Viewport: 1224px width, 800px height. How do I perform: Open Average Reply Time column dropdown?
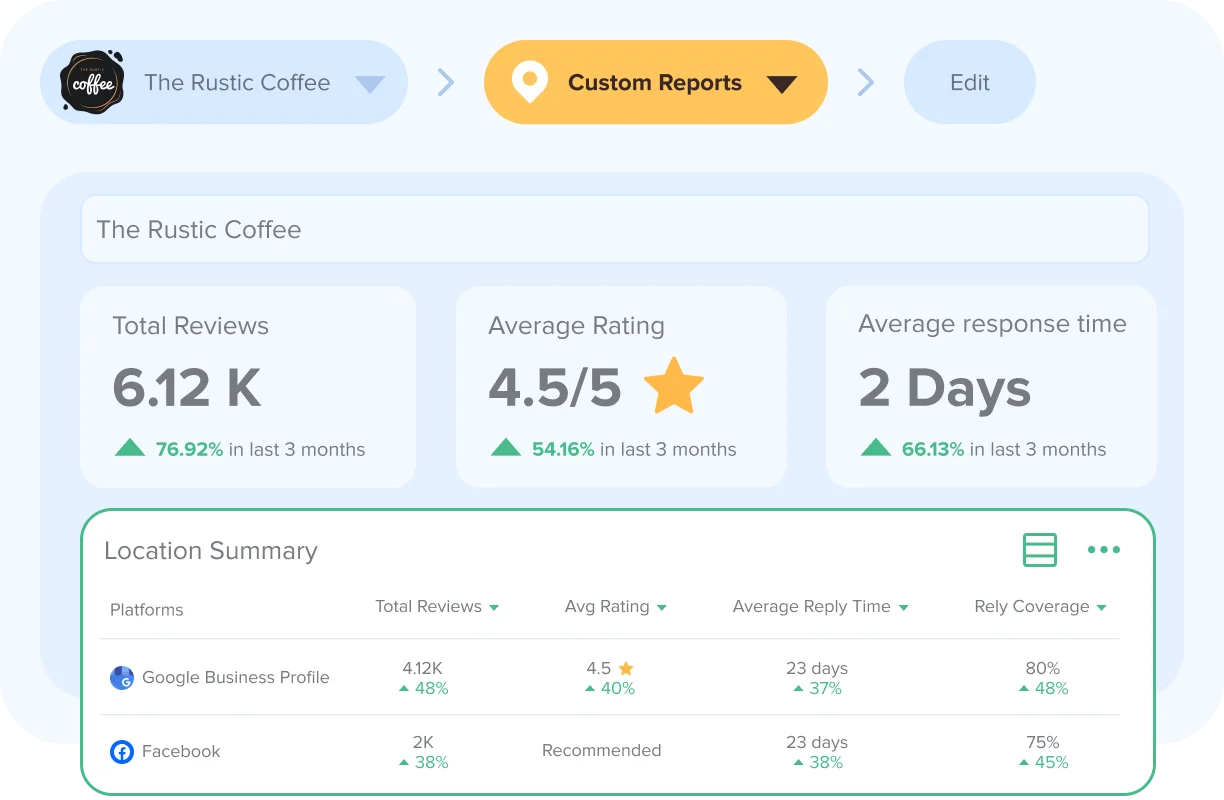click(903, 608)
